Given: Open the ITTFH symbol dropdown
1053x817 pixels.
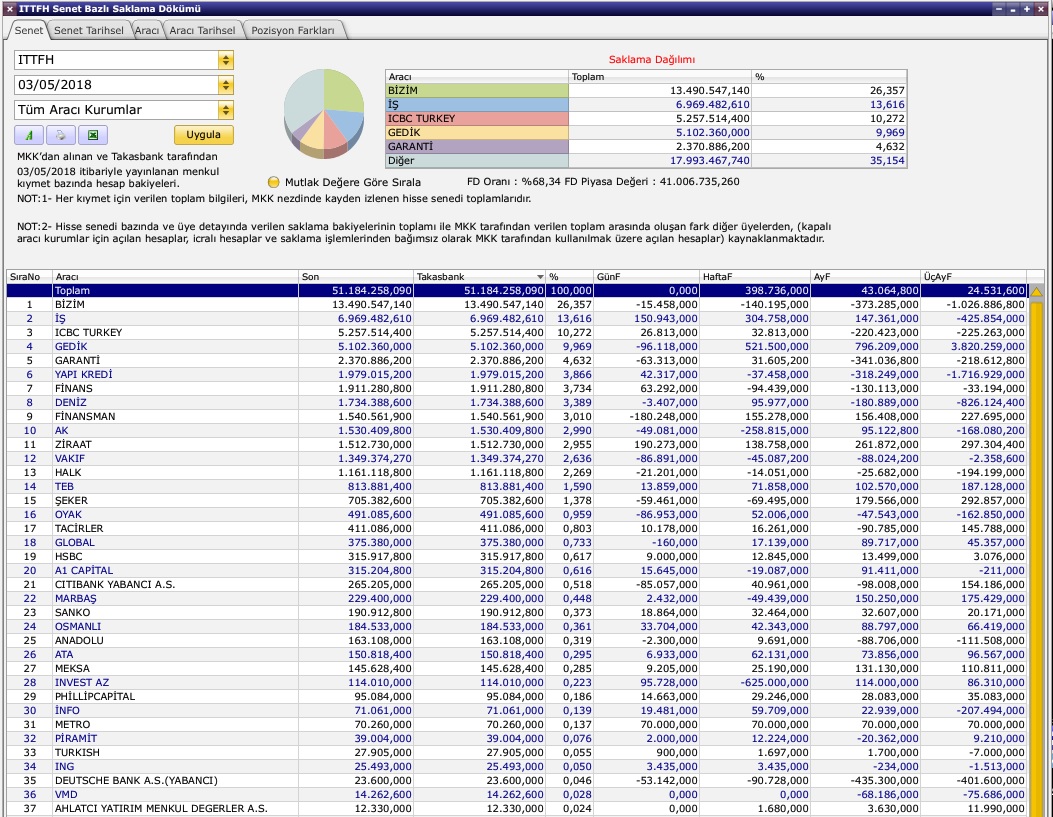Looking at the screenshot, I should tap(226, 60).
